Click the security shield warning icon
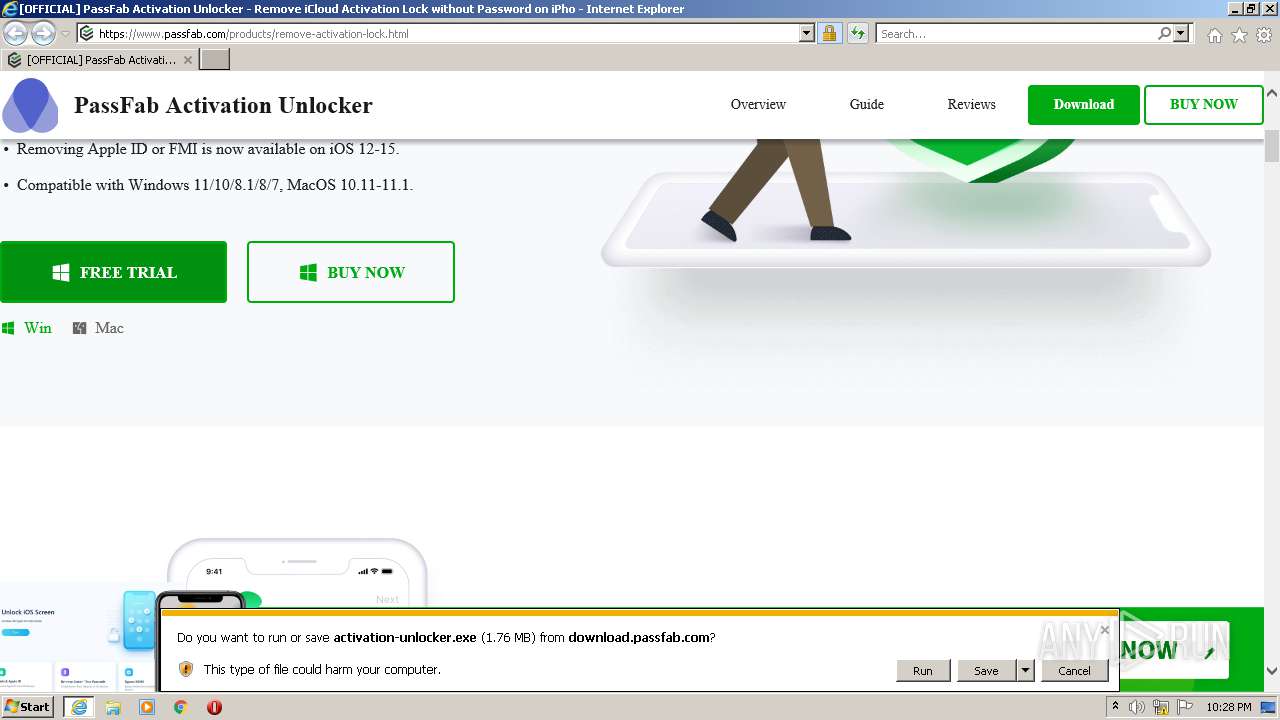Image resolution: width=1280 pixels, height=720 pixels. 185,669
